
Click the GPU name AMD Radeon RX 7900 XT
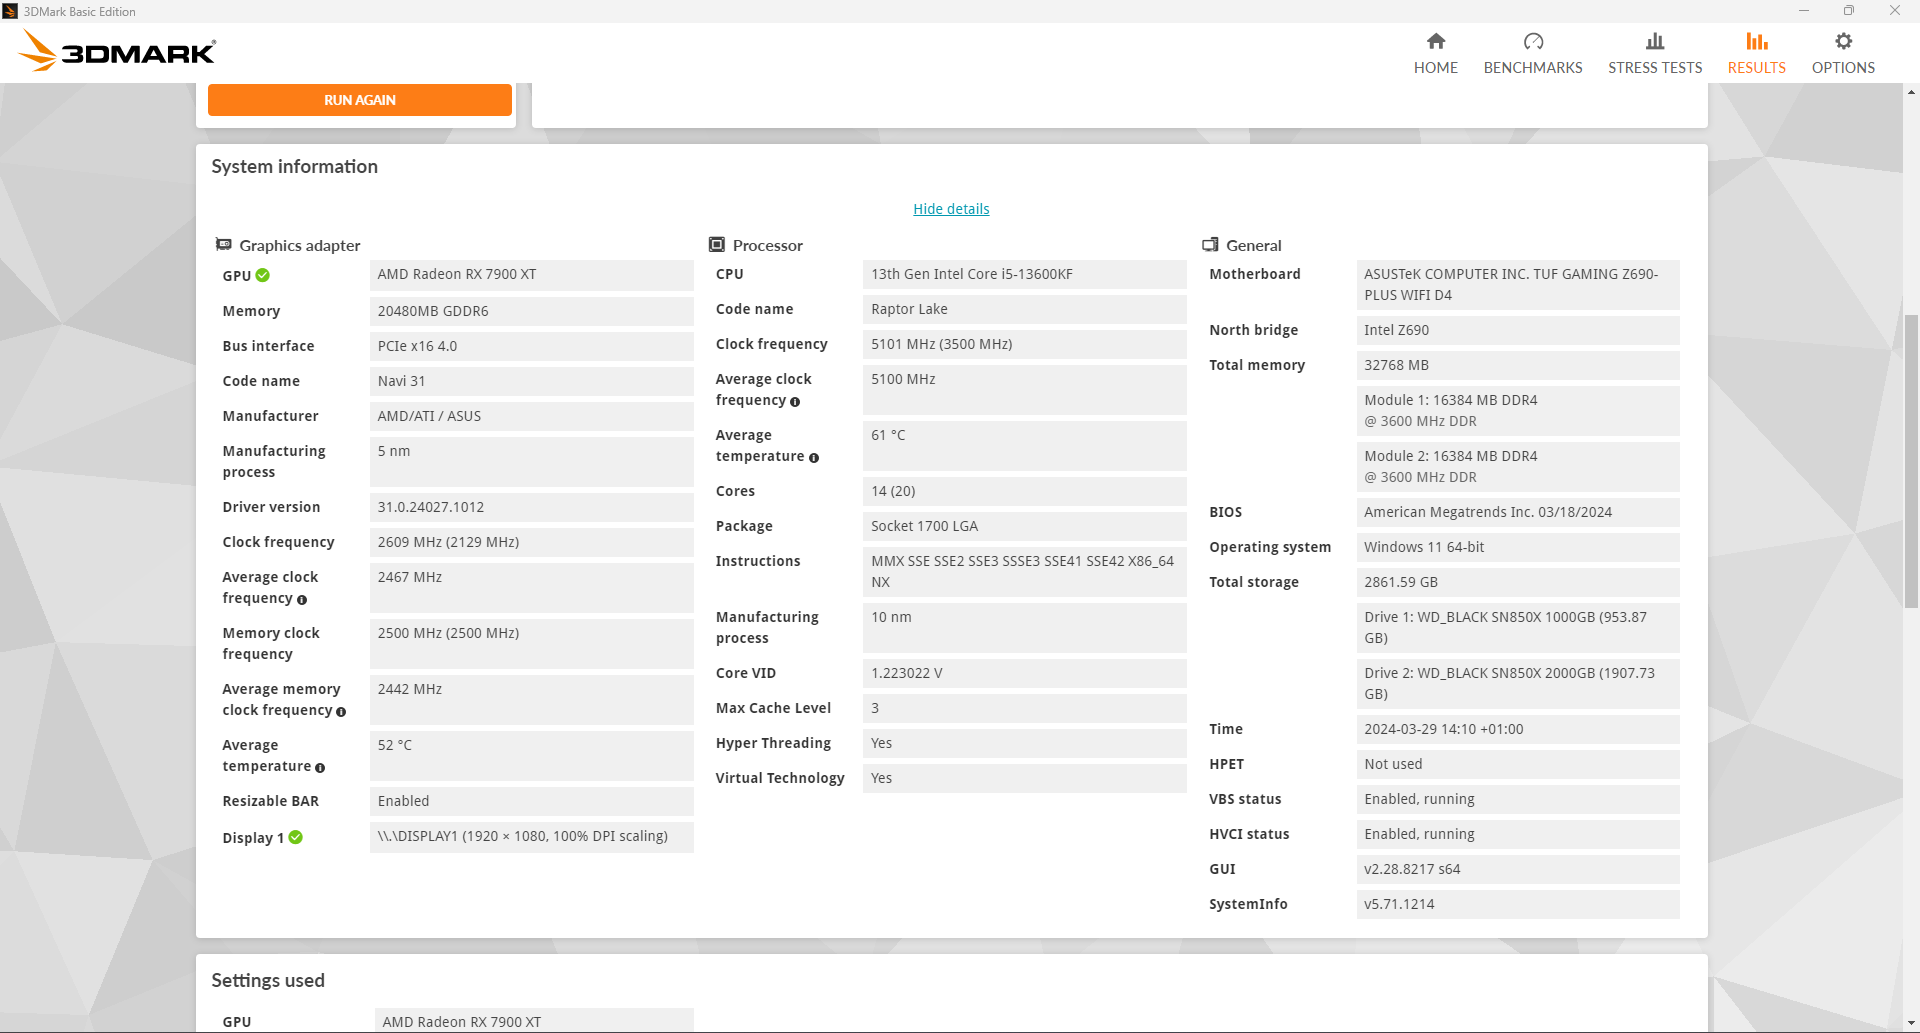(x=531, y=275)
